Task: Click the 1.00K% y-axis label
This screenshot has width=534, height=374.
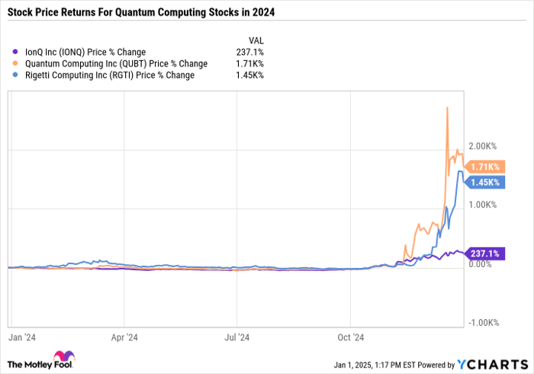Action: click(x=483, y=205)
